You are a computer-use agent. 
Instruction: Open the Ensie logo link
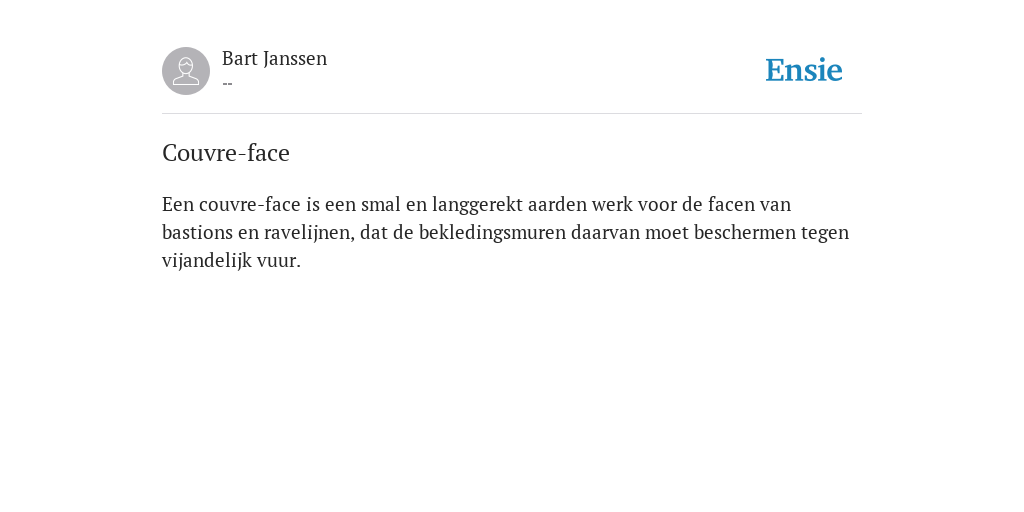pyautogui.click(x=804, y=70)
